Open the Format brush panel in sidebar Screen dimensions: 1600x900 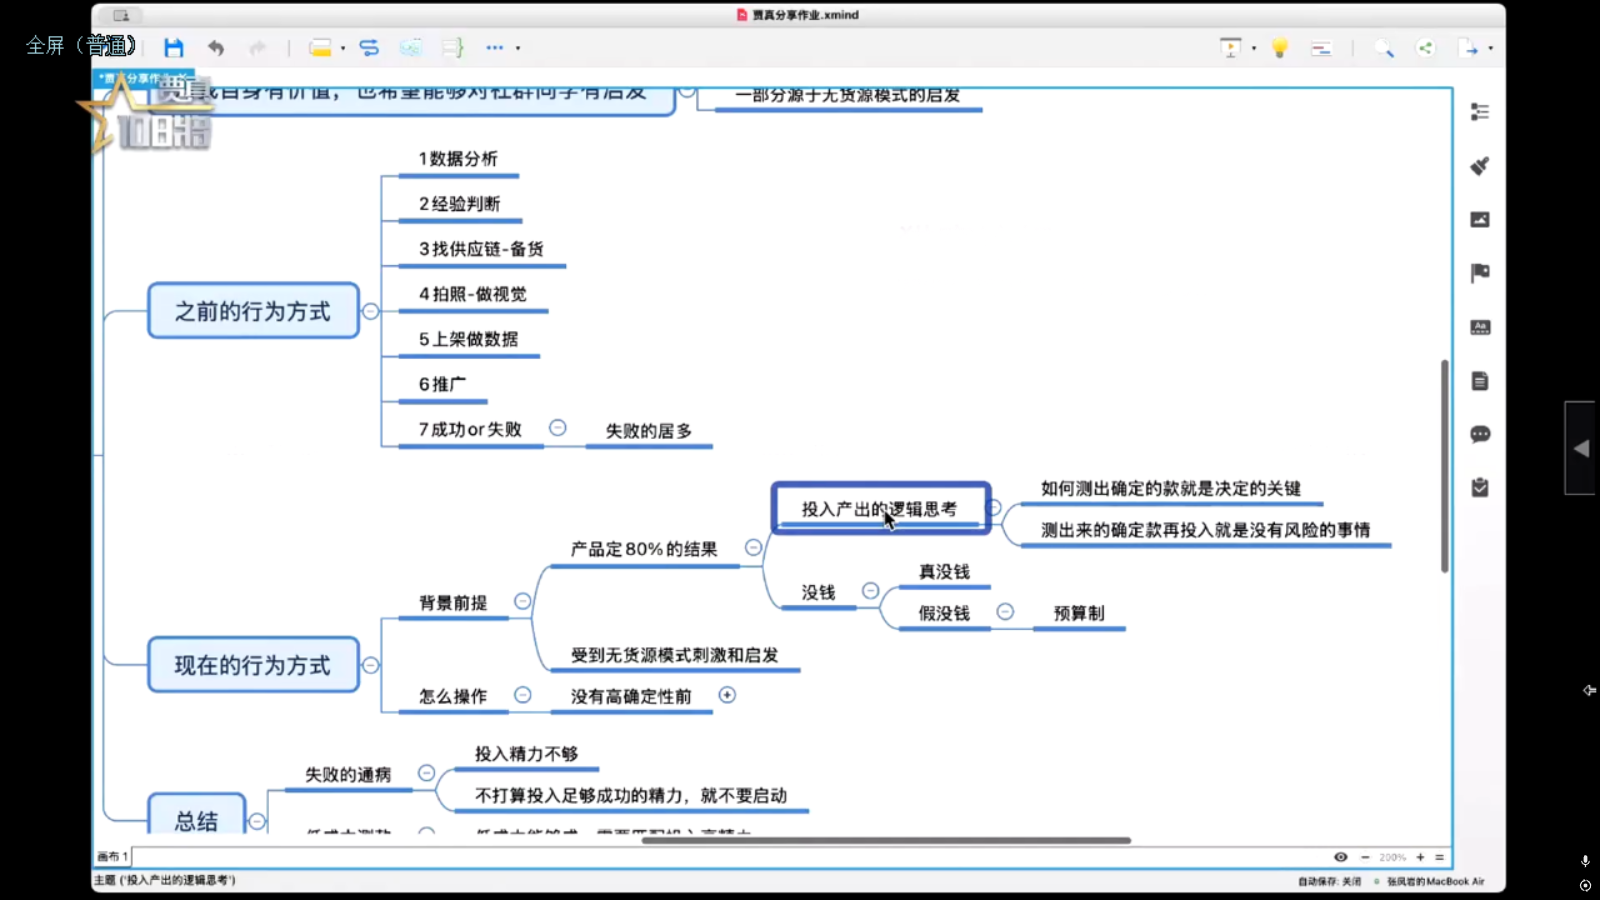click(1480, 166)
